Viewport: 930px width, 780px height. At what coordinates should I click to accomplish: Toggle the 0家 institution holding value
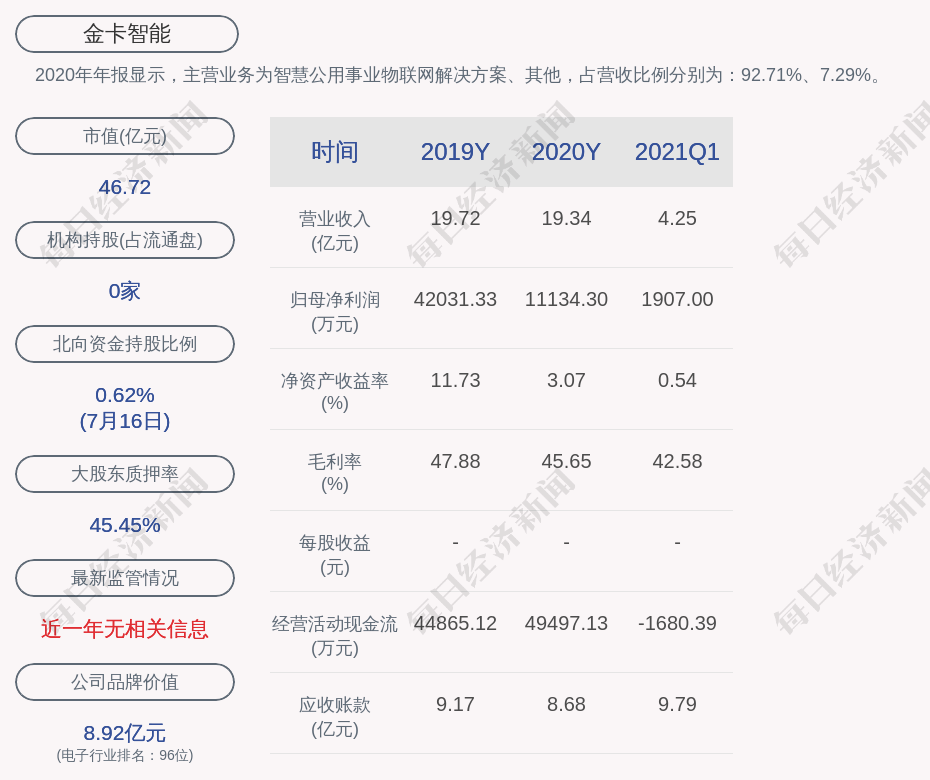[x=124, y=290]
